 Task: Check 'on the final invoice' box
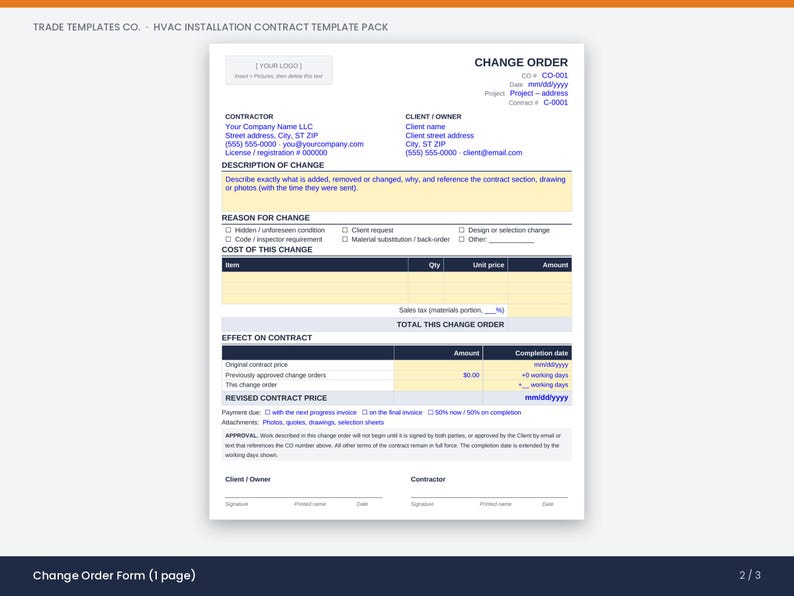(365, 412)
